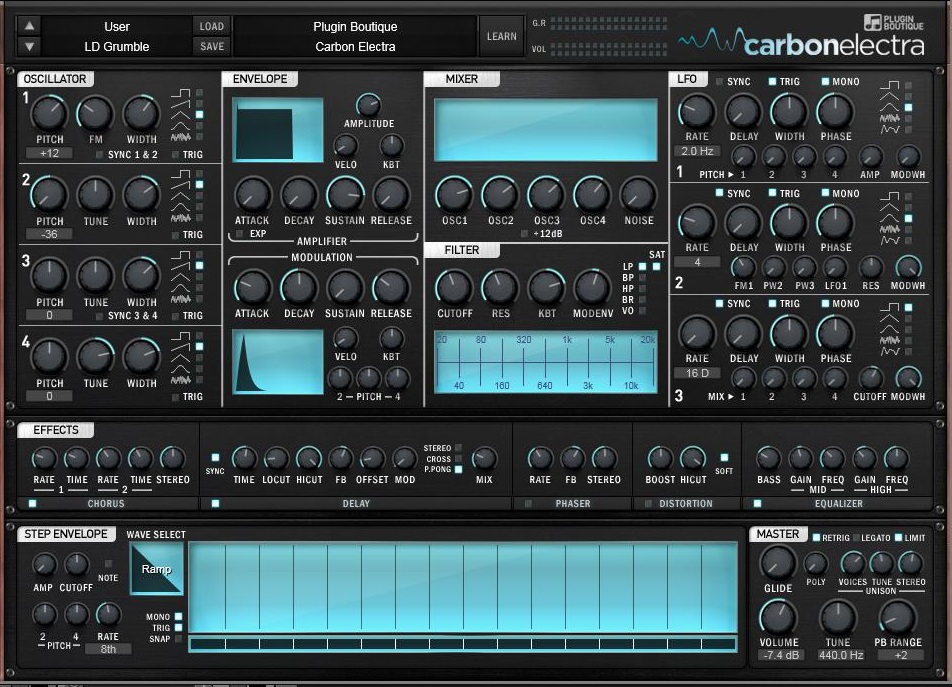Click the LEARN button
Screen dimensions: 952x687
502,36
